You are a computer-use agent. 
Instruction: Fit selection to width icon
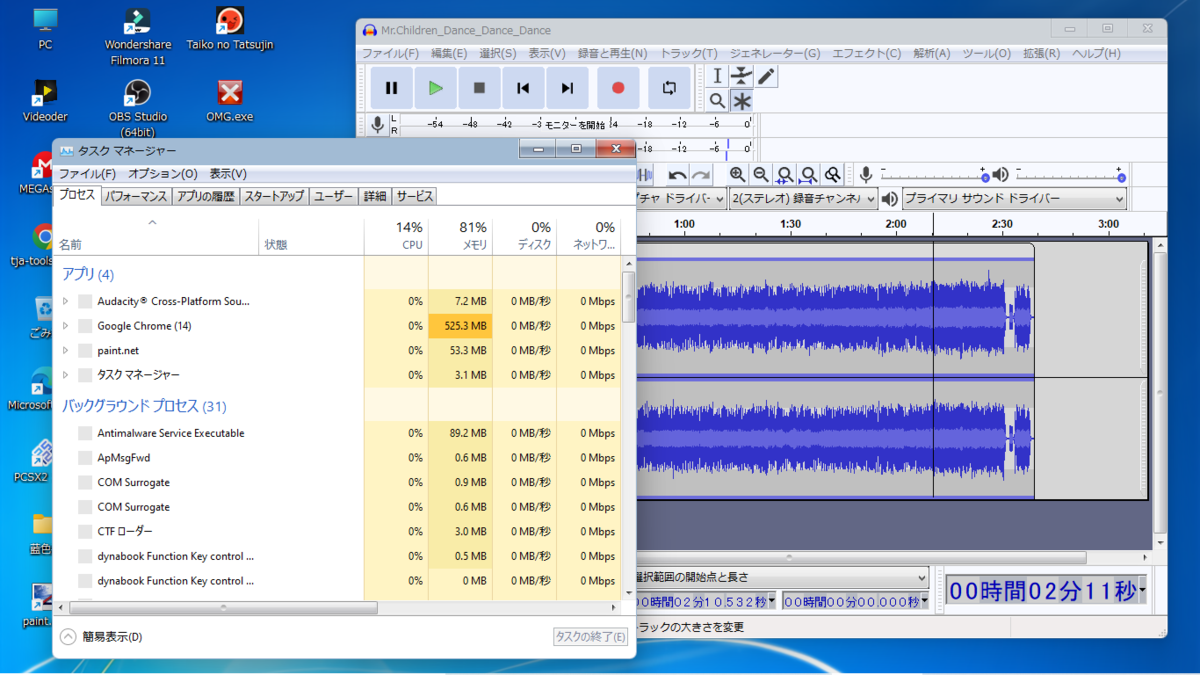tap(785, 175)
